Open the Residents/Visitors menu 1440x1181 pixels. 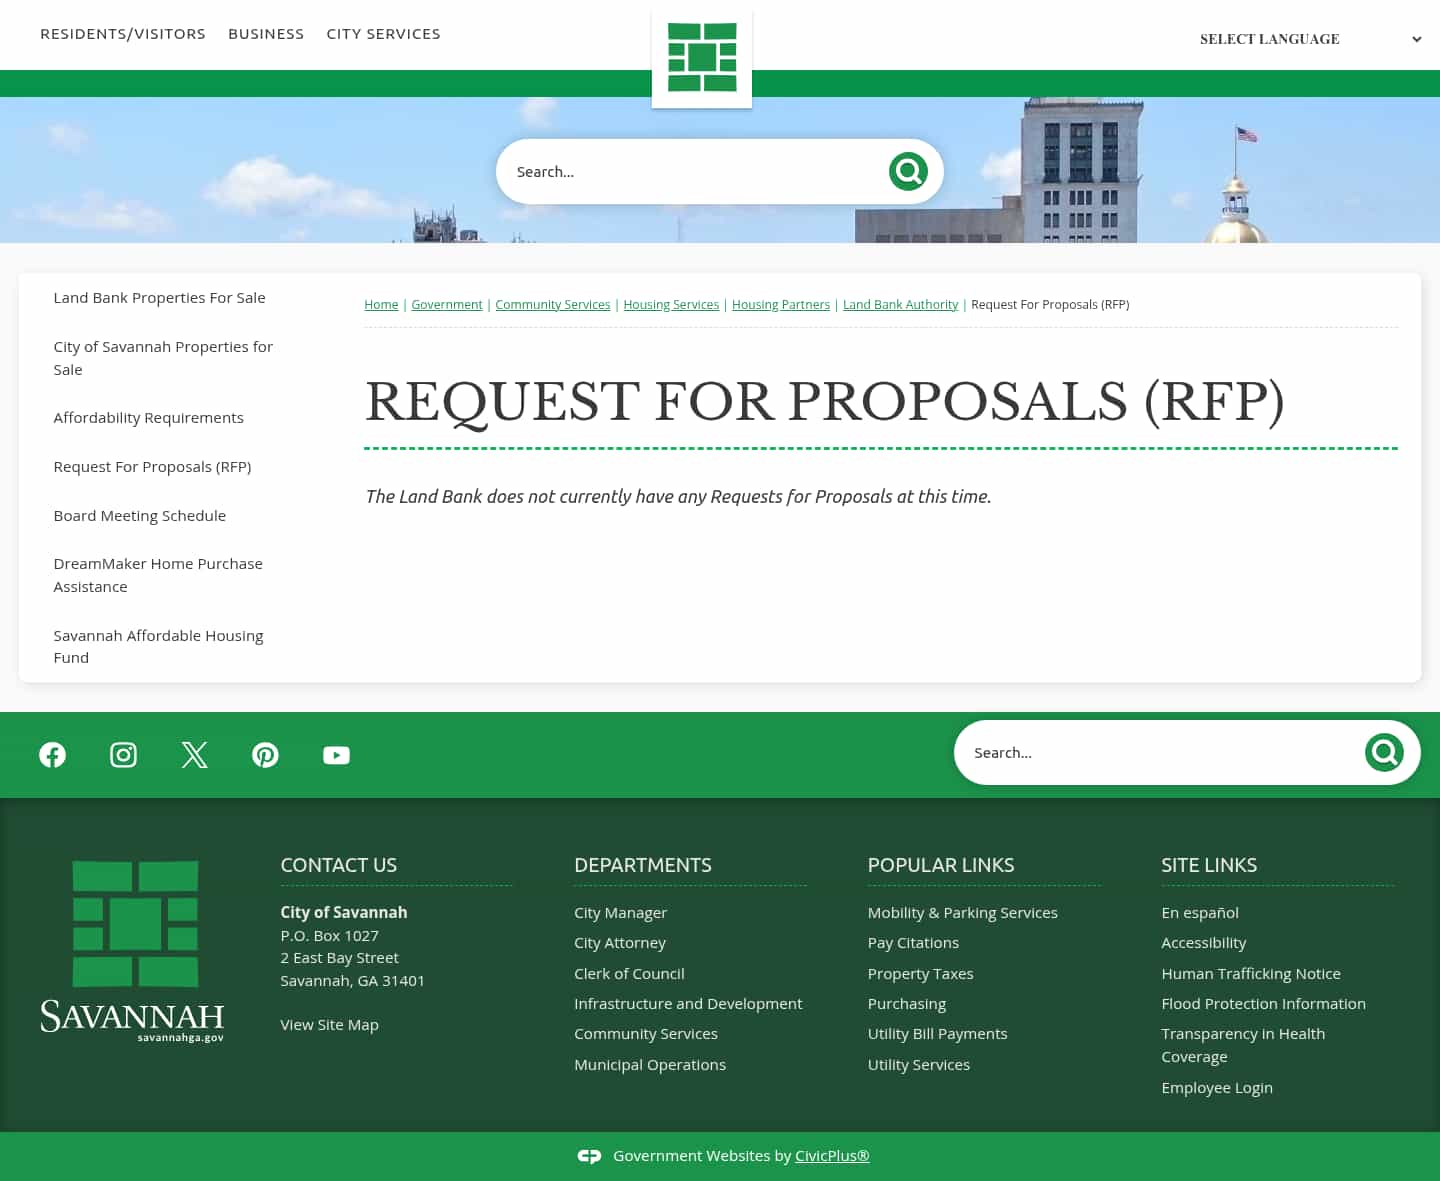(x=123, y=33)
